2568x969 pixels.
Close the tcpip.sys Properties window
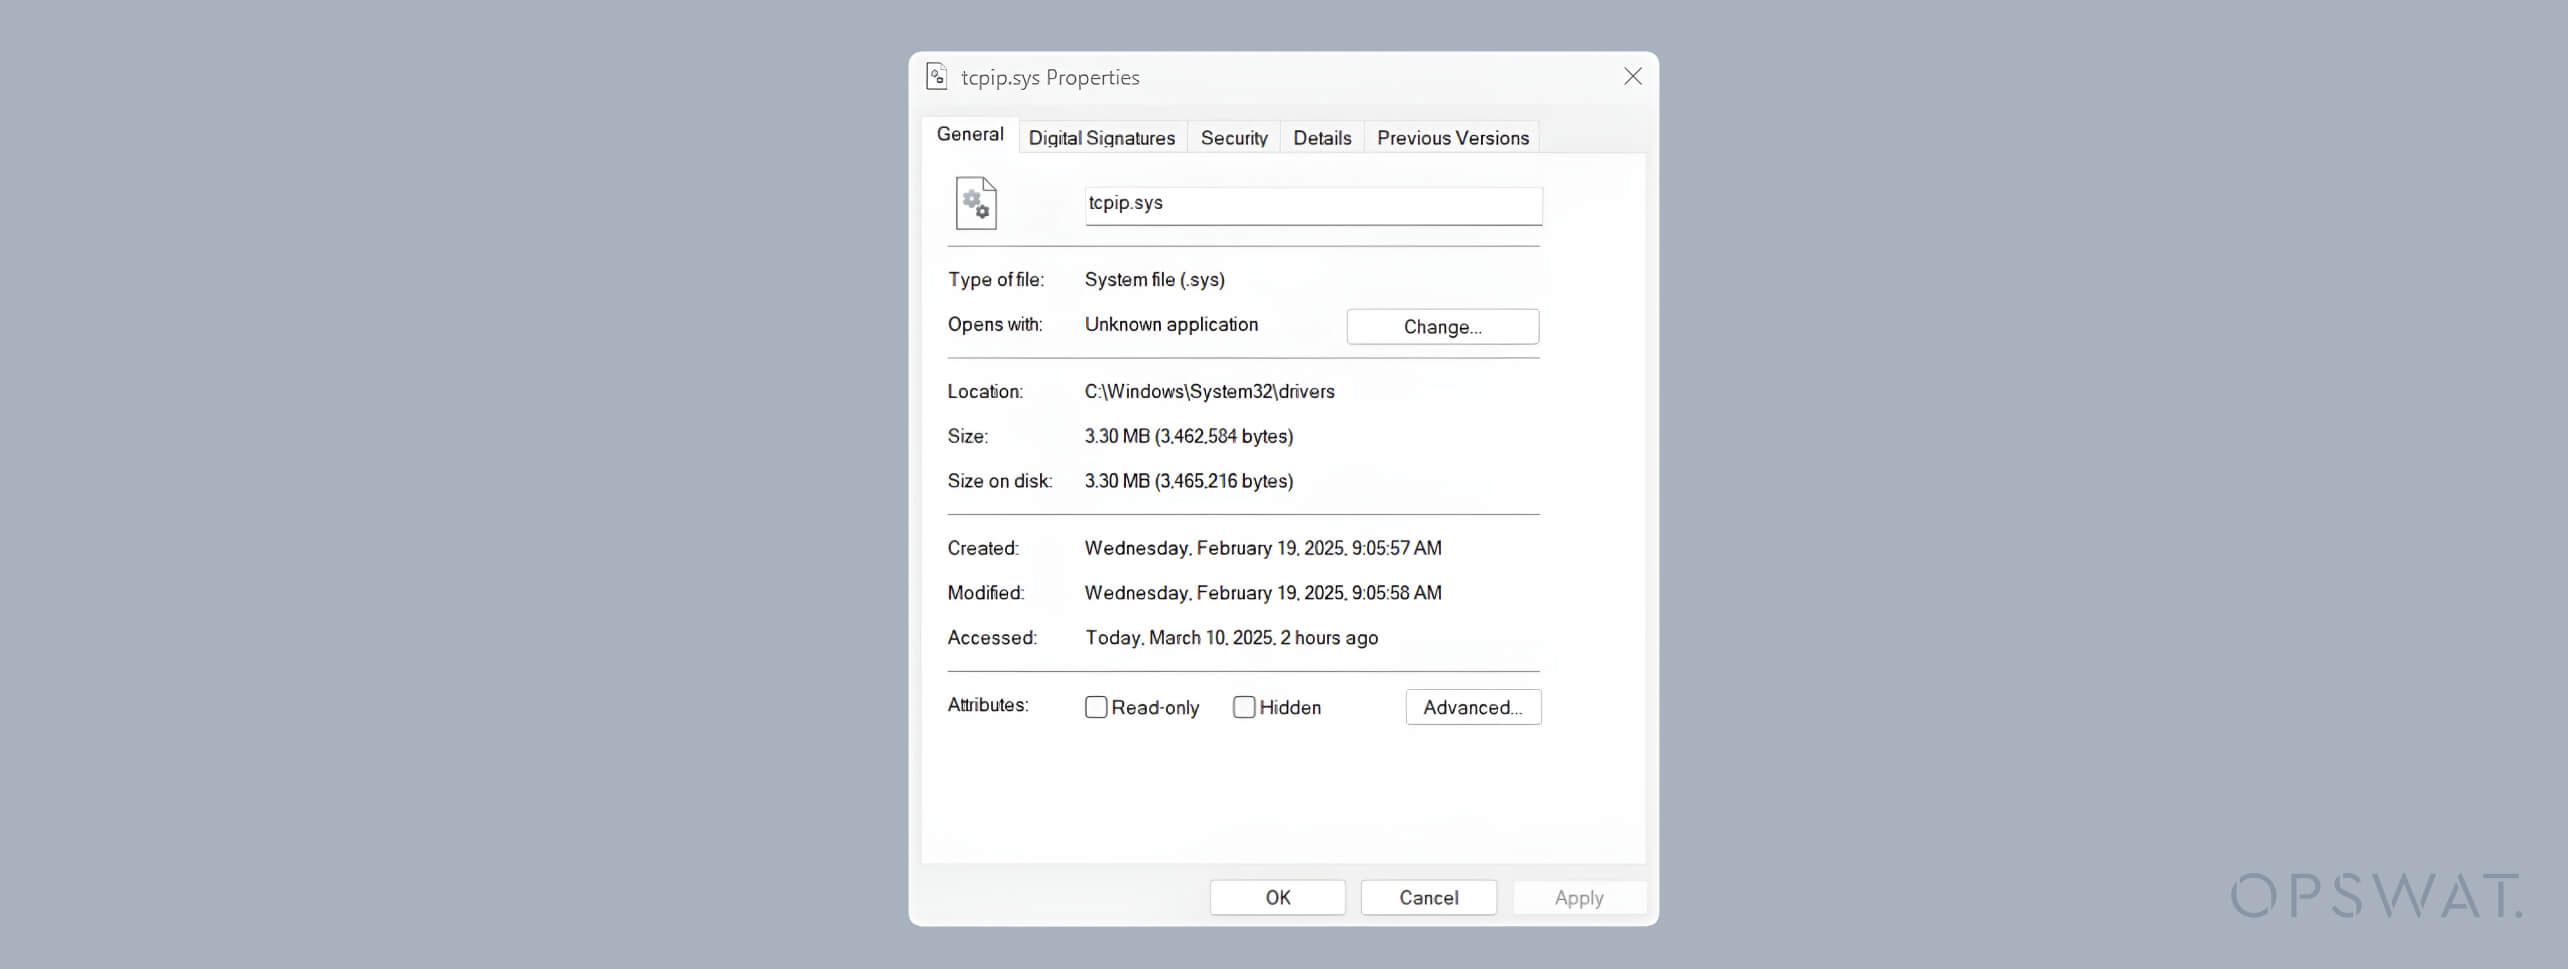coord(1632,75)
